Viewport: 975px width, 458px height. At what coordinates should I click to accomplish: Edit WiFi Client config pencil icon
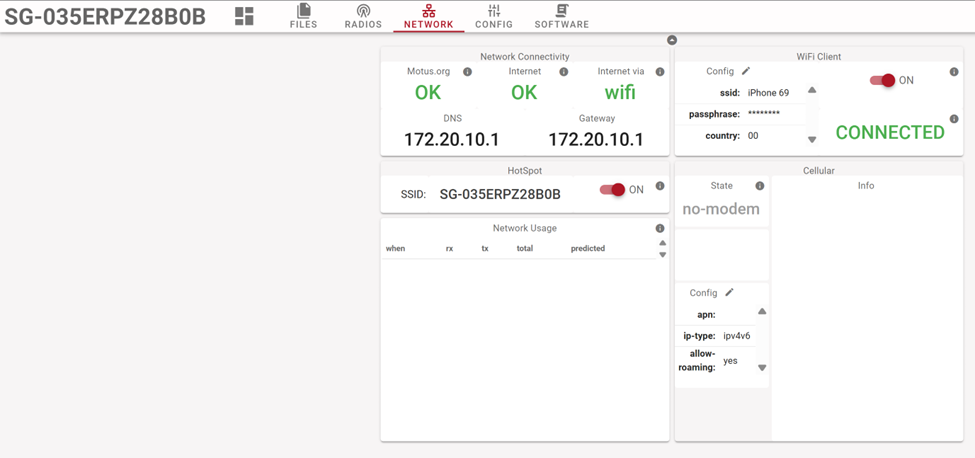(x=746, y=72)
